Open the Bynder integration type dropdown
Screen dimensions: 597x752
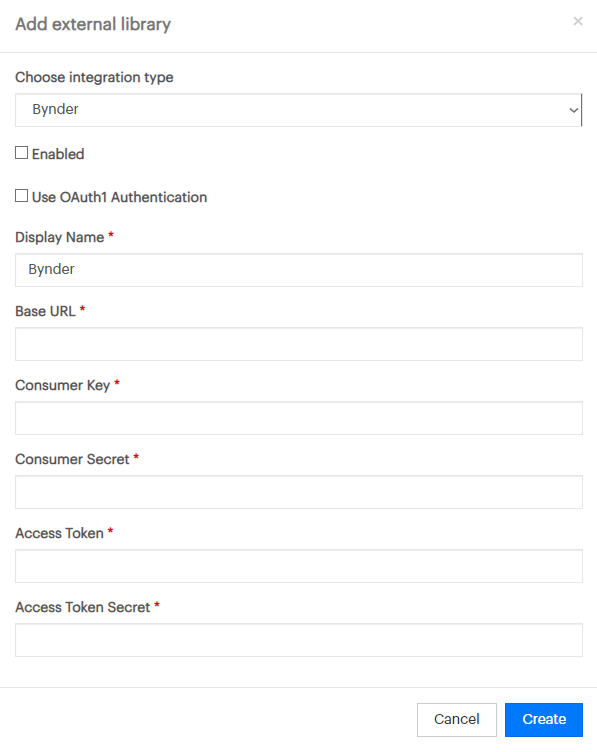[298, 110]
